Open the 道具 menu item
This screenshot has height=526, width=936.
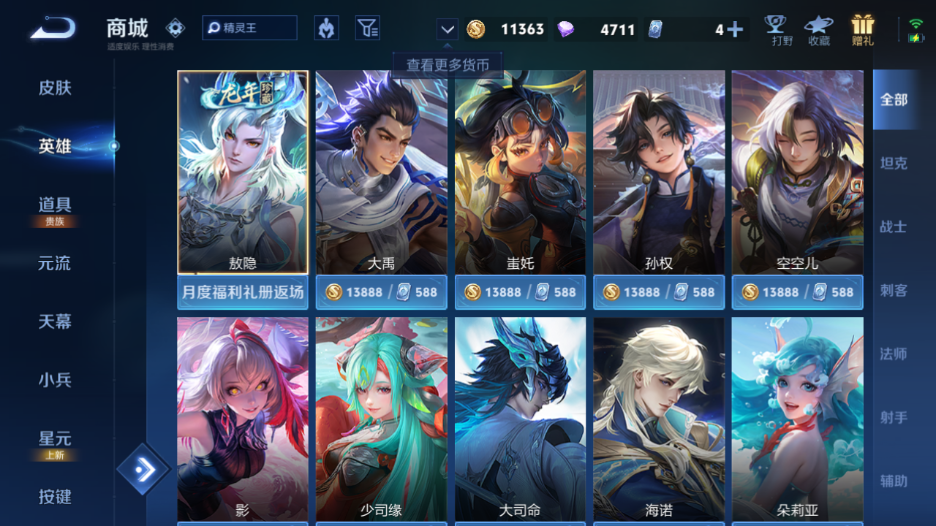click(55, 205)
